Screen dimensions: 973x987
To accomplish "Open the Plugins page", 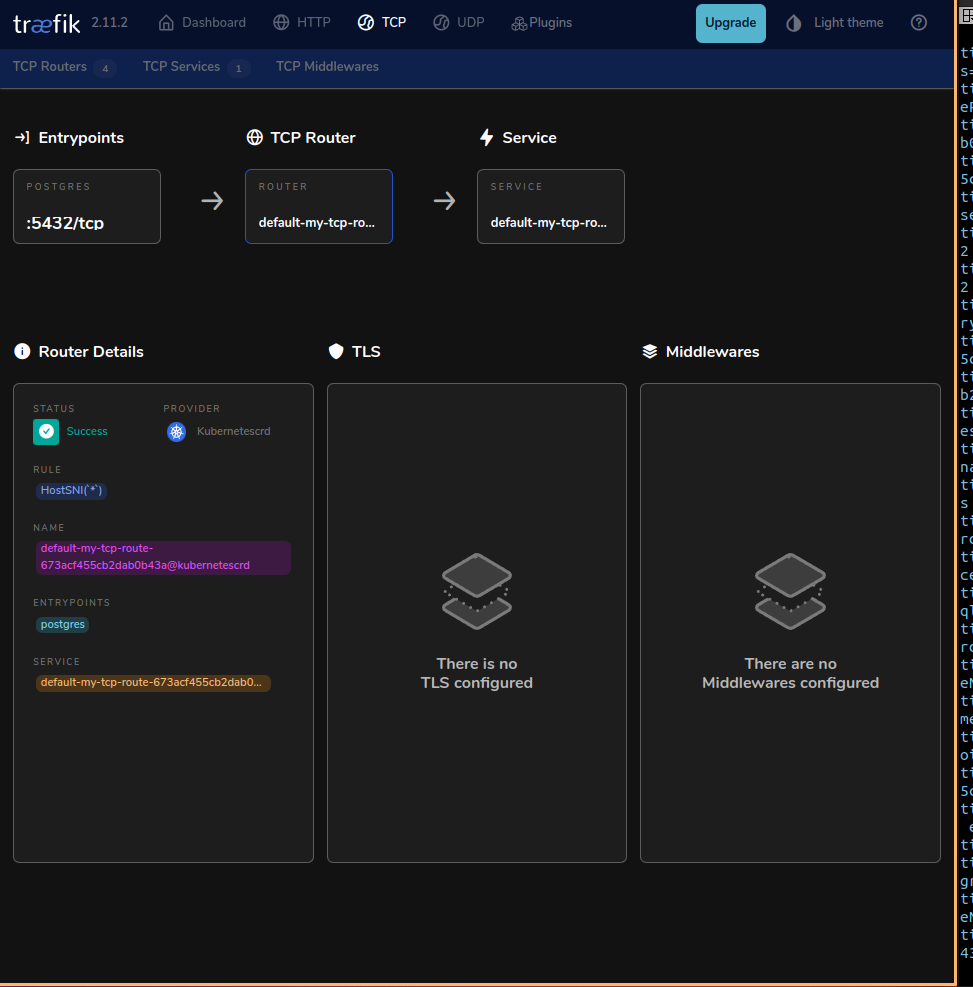I will [x=541, y=22].
